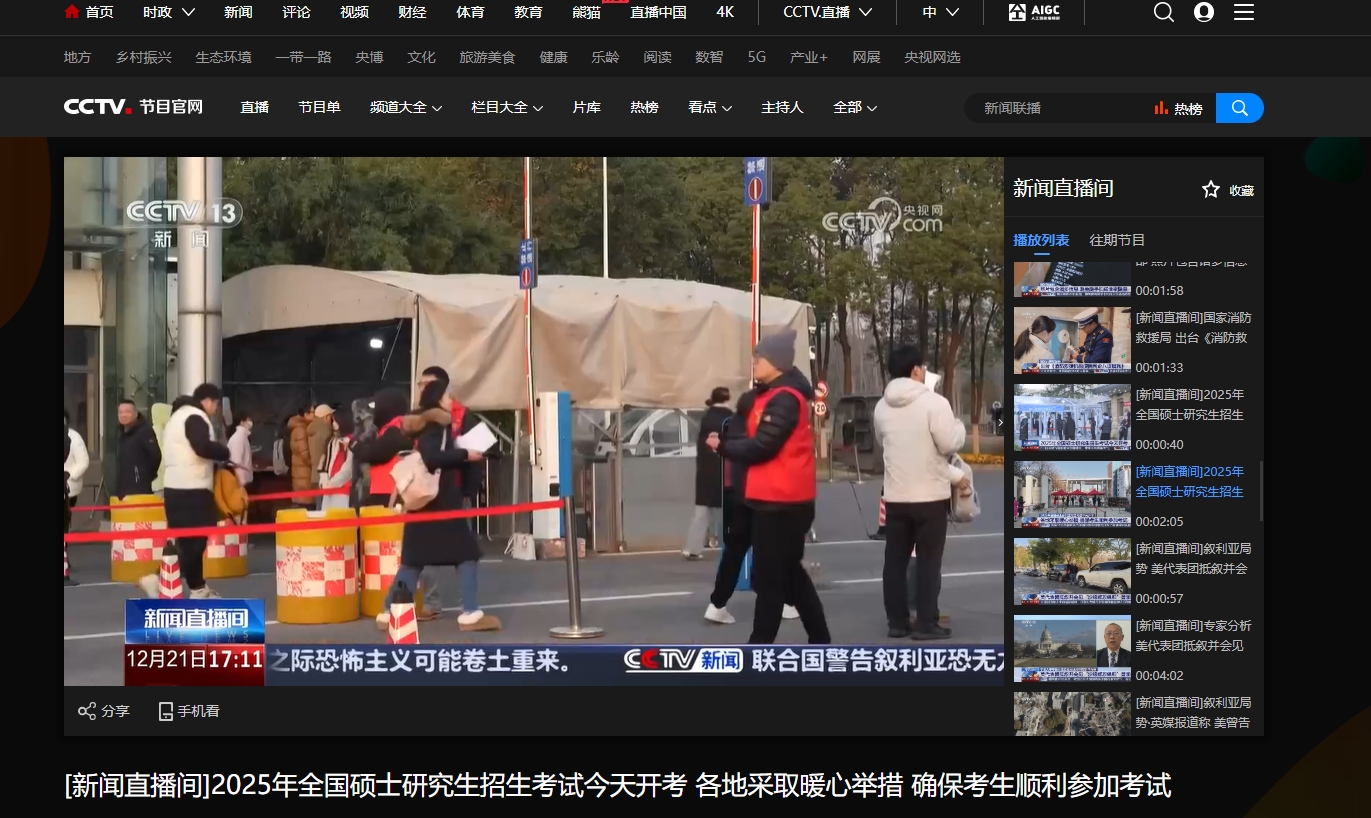
Task: Open the user account profile icon
Action: (x=1204, y=12)
